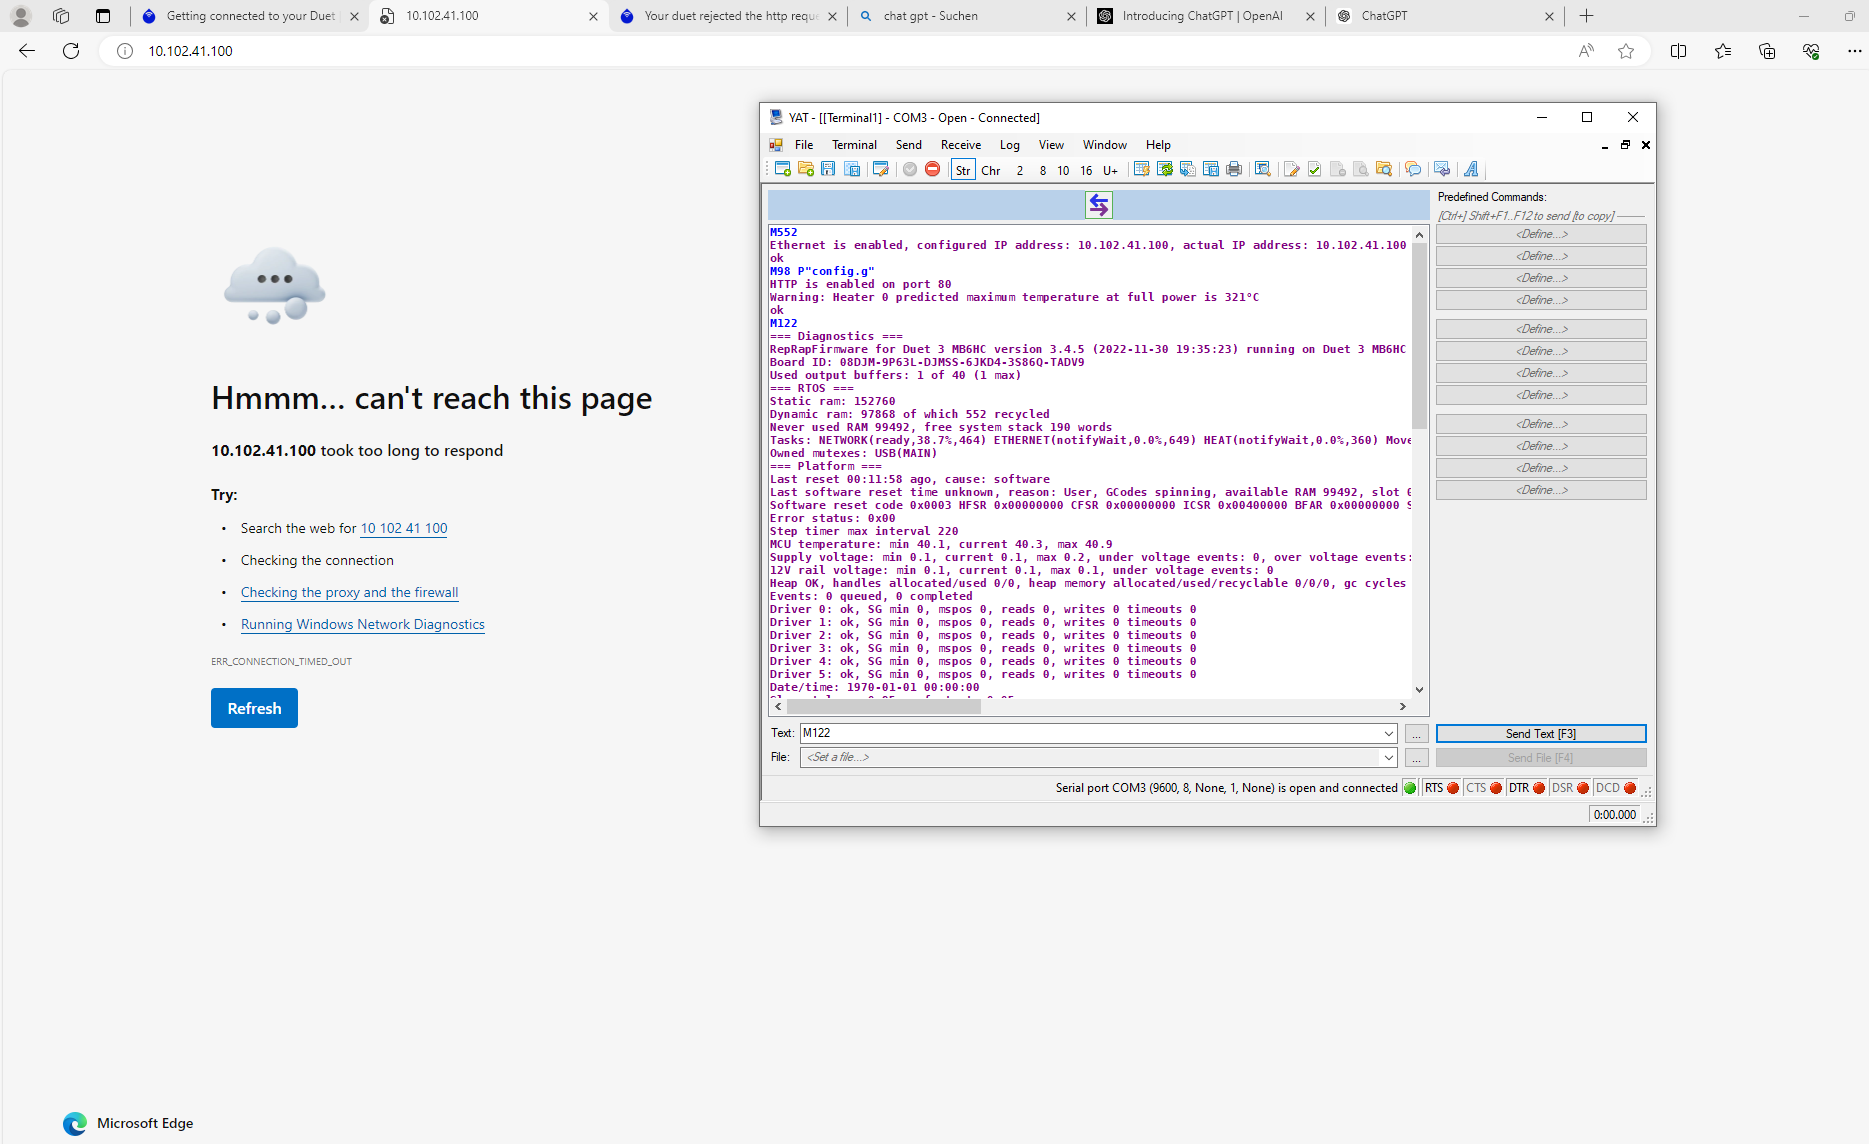Click the log settings pencil icon in YAT
This screenshot has height=1144, width=1869.
point(1292,169)
